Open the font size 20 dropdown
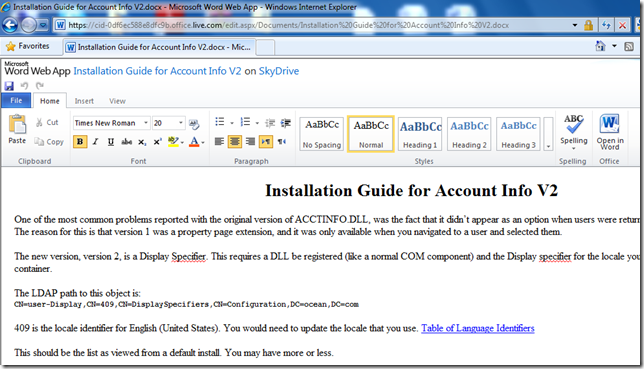 click(x=180, y=123)
